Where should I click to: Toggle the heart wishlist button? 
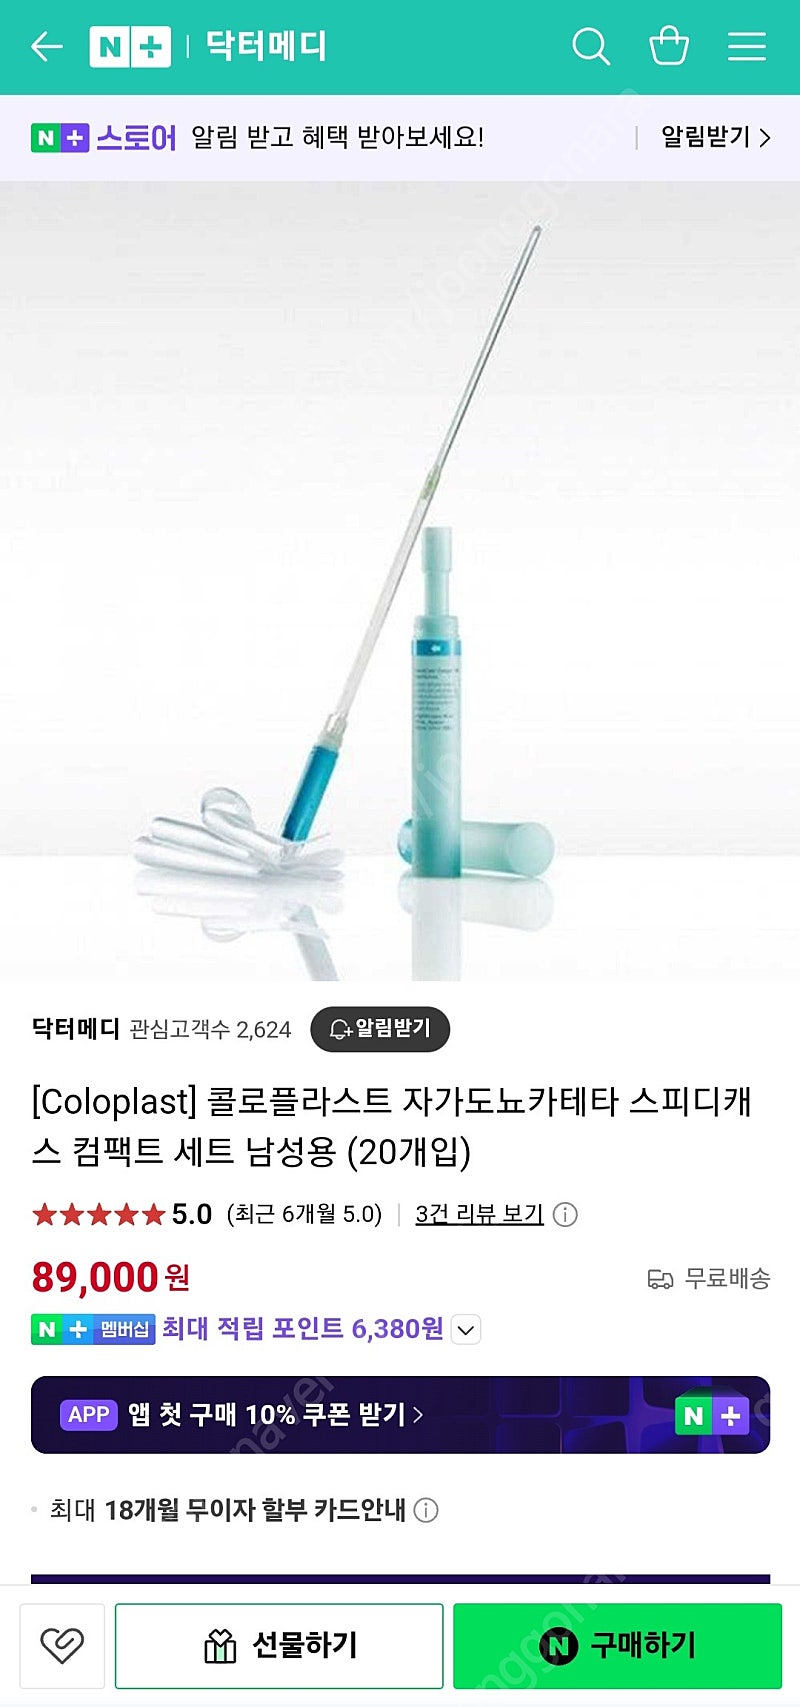[x=62, y=1646]
